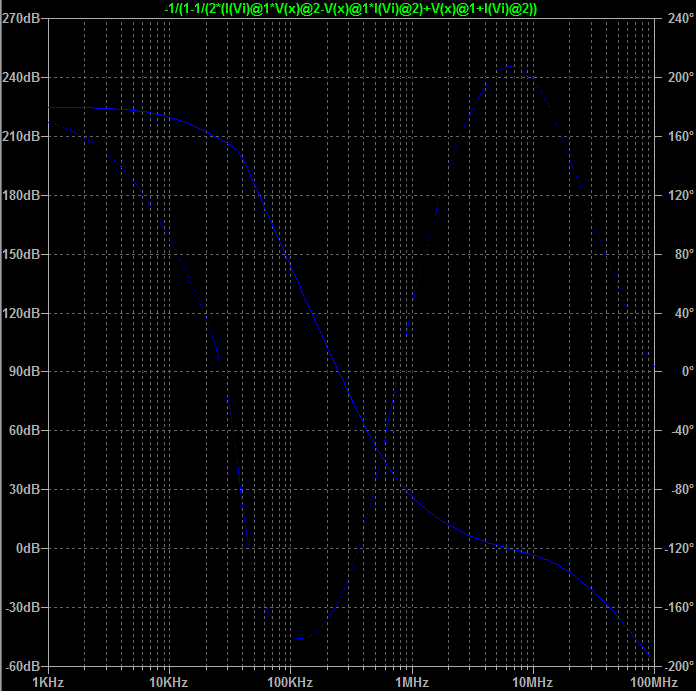The height and width of the screenshot is (691, 696).
Task: Click the 200° right phase axis label
Action: (680, 77)
